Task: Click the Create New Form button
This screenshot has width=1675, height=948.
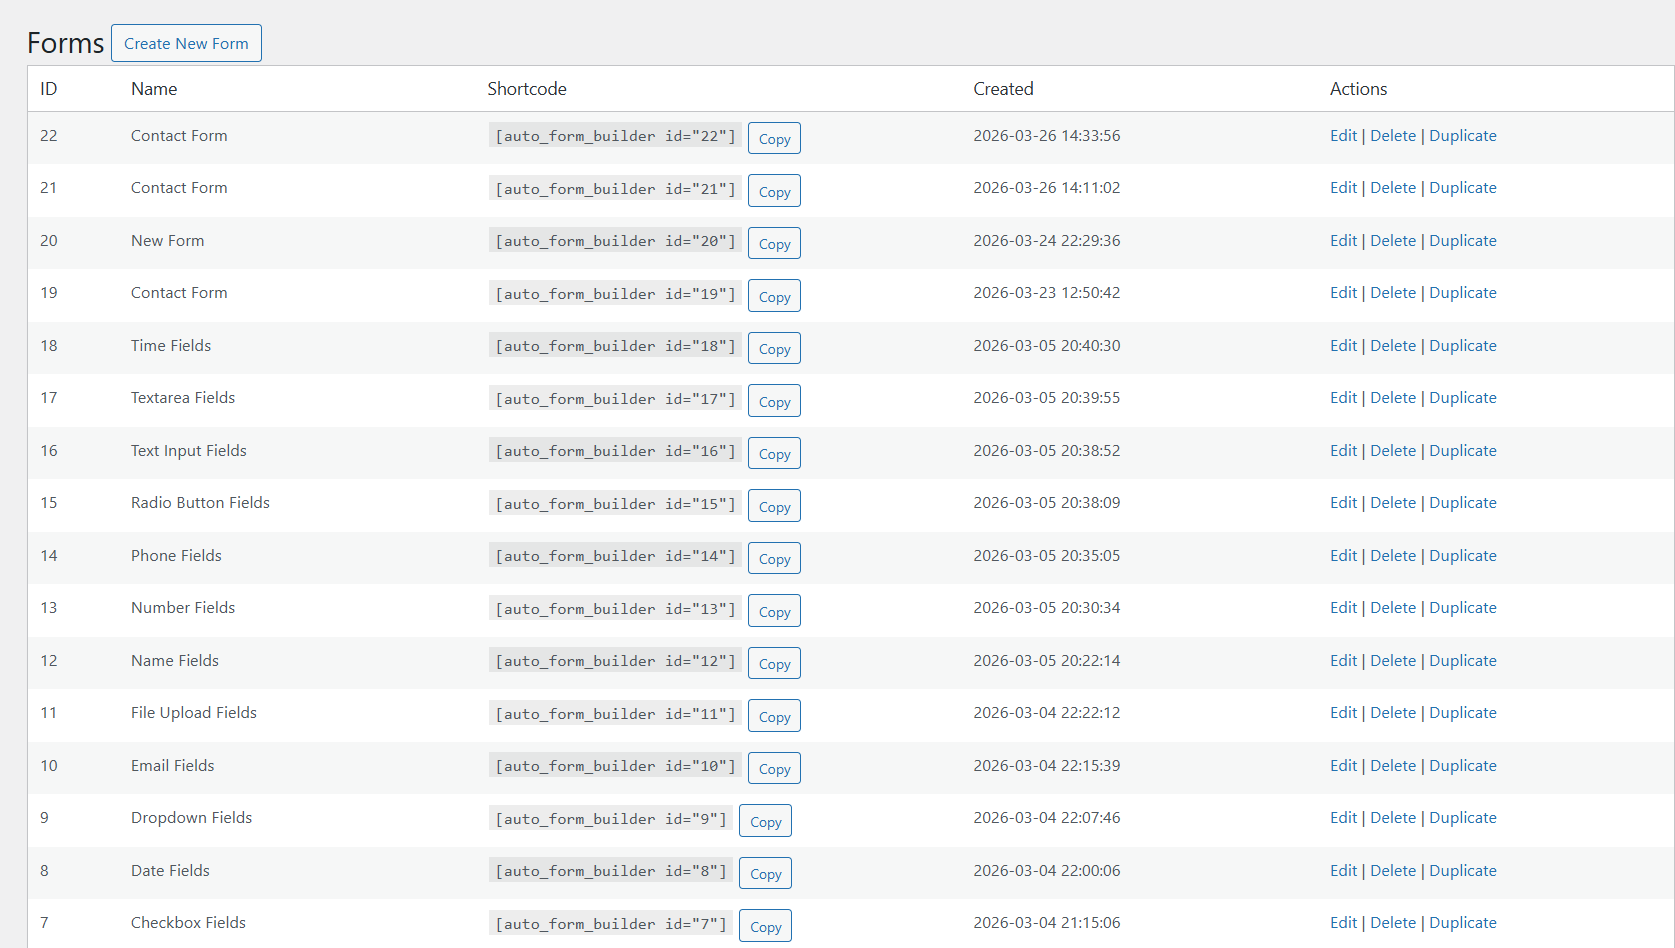Action: 186,43
